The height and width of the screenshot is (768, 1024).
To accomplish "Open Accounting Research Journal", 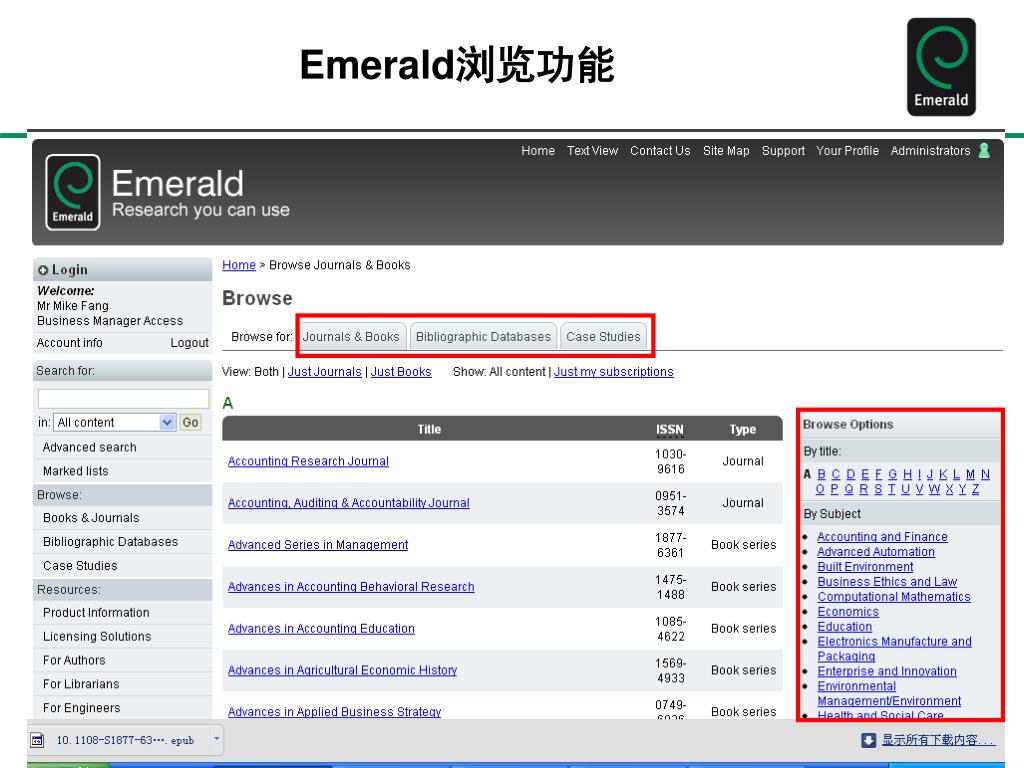I will click(308, 461).
